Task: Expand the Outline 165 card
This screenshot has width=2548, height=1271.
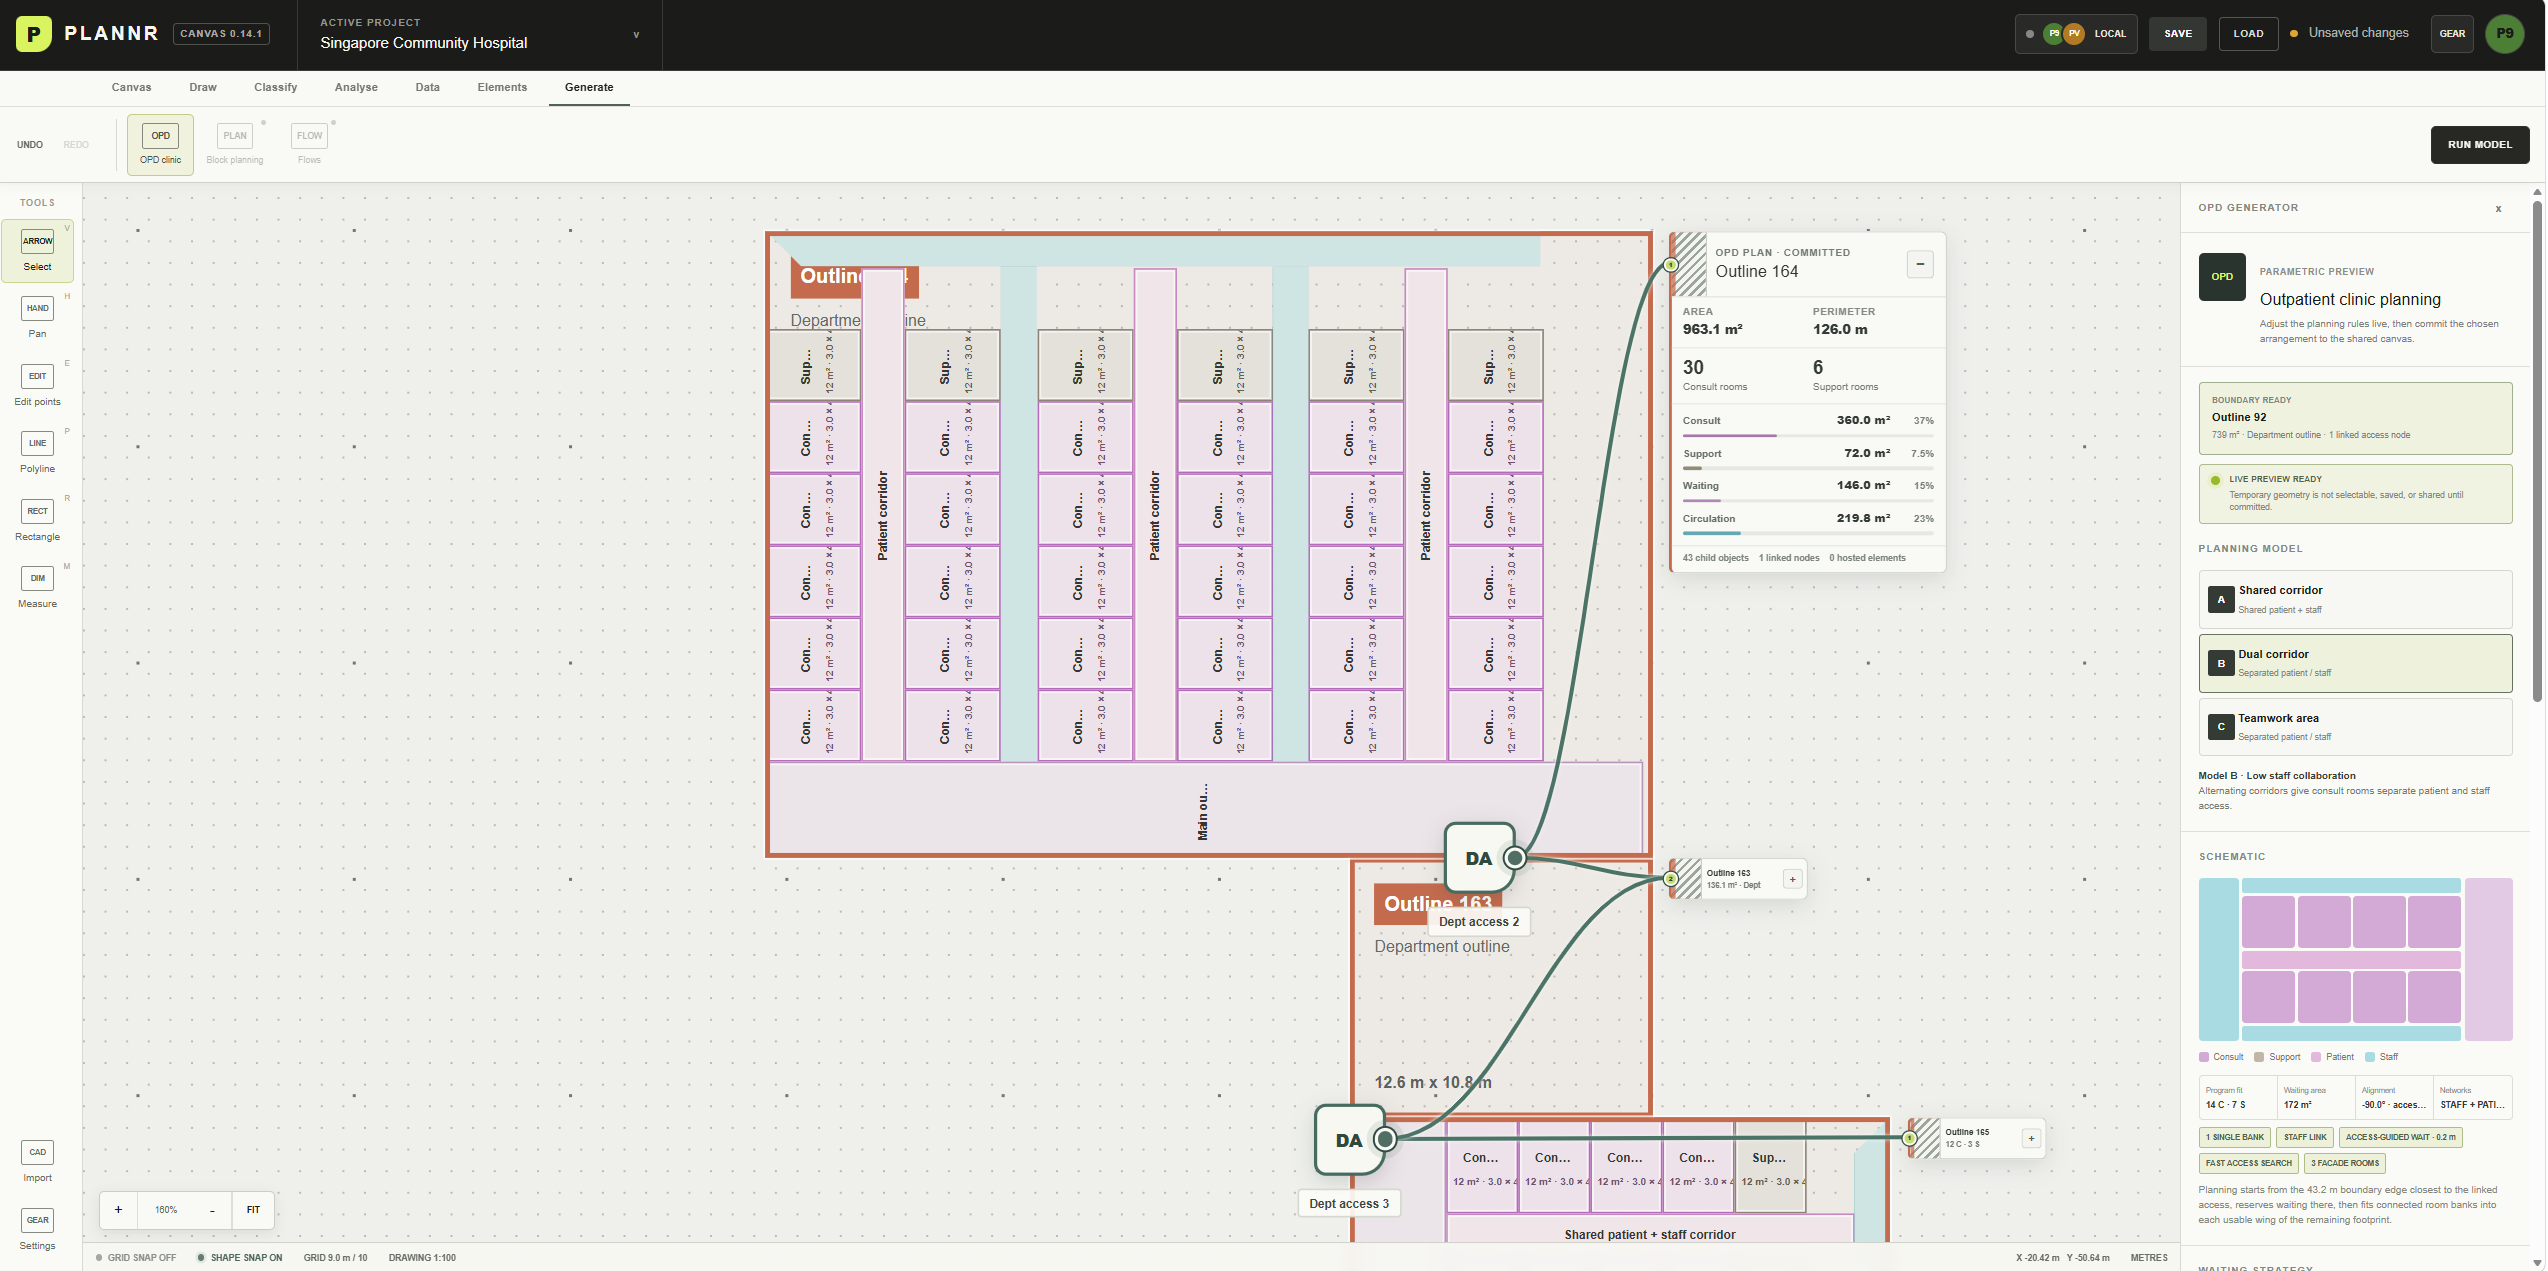Action: [x=2031, y=1138]
